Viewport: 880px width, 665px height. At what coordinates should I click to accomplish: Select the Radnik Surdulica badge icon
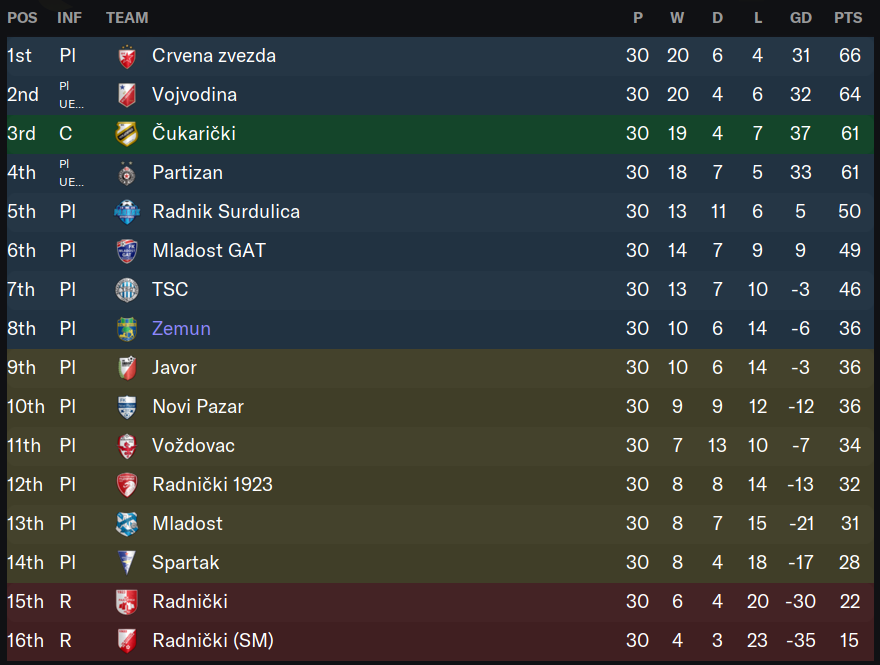point(127,212)
